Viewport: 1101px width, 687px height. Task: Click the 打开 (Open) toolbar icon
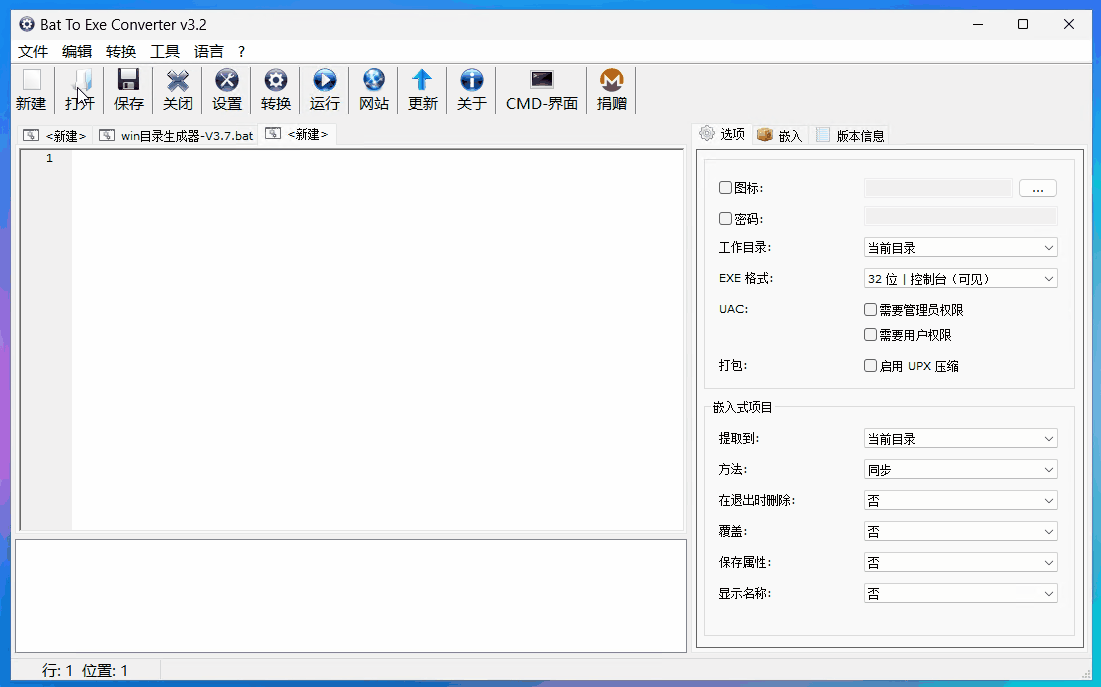click(x=81, y=81)
